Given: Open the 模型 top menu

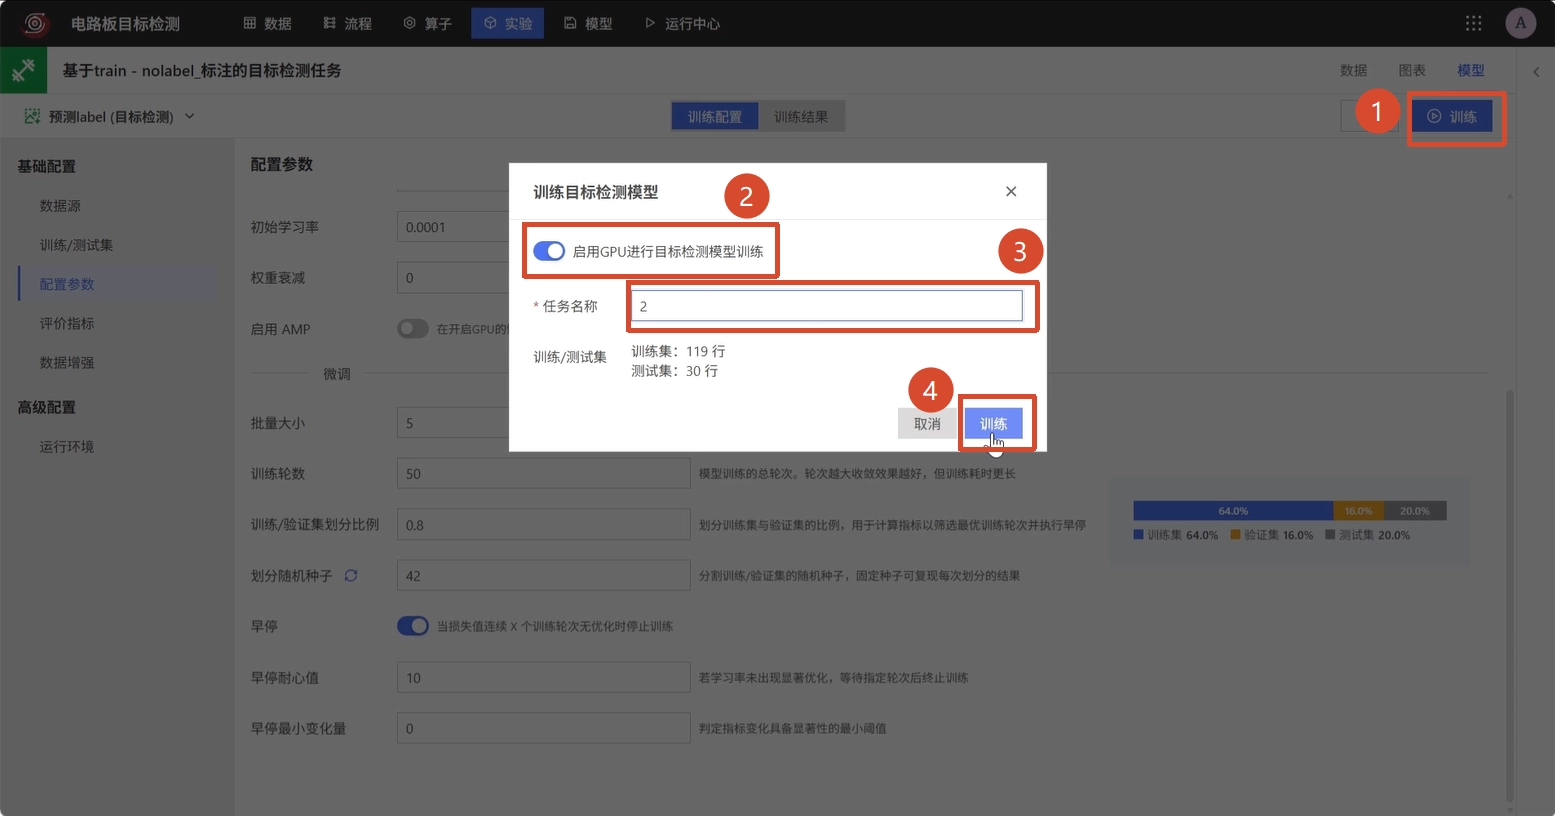Looking at the screenshot, I should point(588,23).
